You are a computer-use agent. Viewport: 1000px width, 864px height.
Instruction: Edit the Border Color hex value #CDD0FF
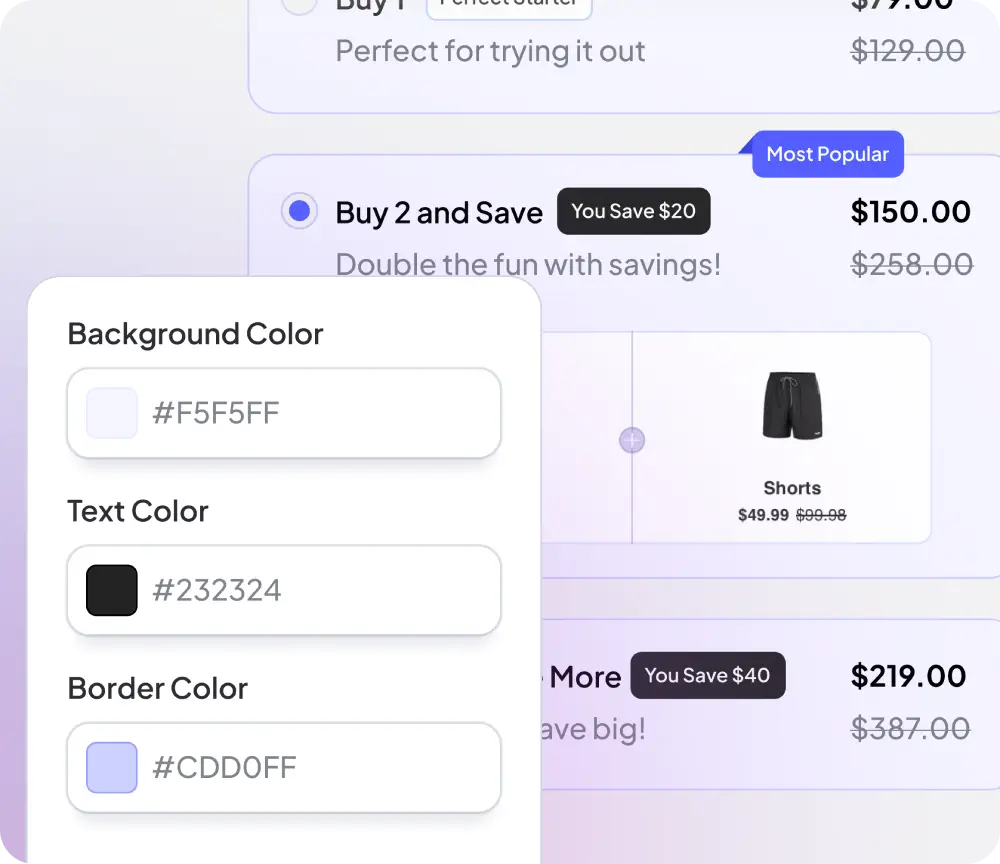coord(222,767)
